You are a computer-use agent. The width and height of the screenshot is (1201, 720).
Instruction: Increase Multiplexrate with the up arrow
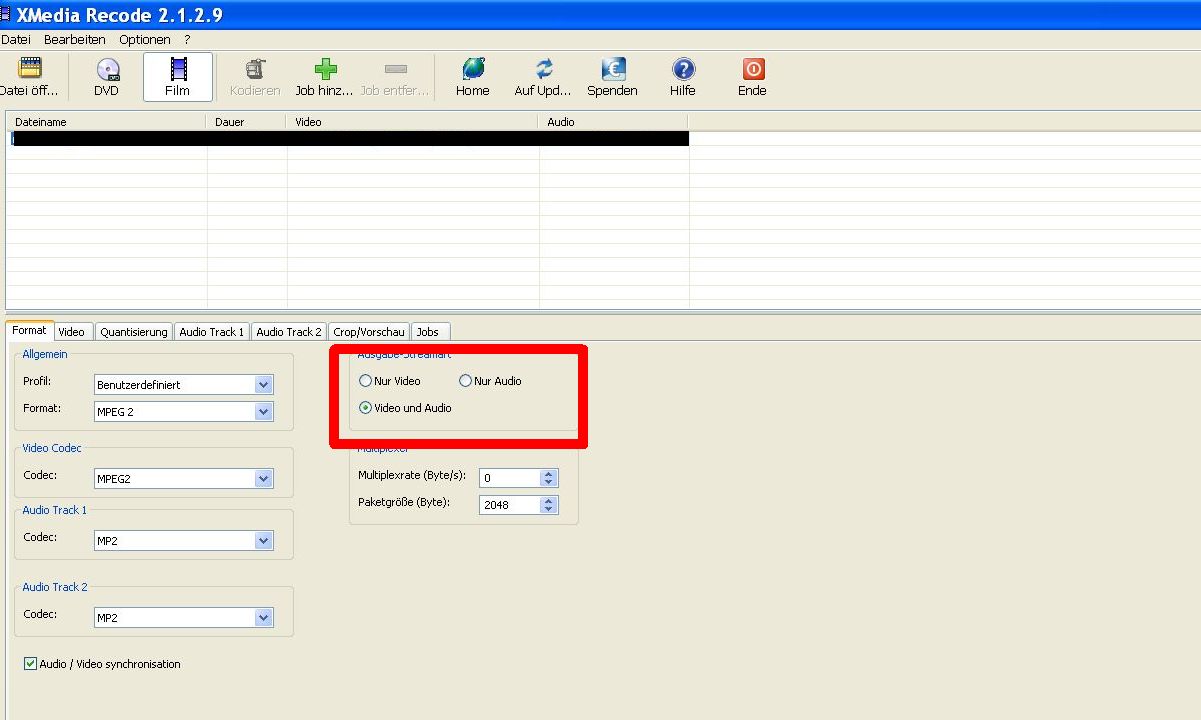pos(548,474)
